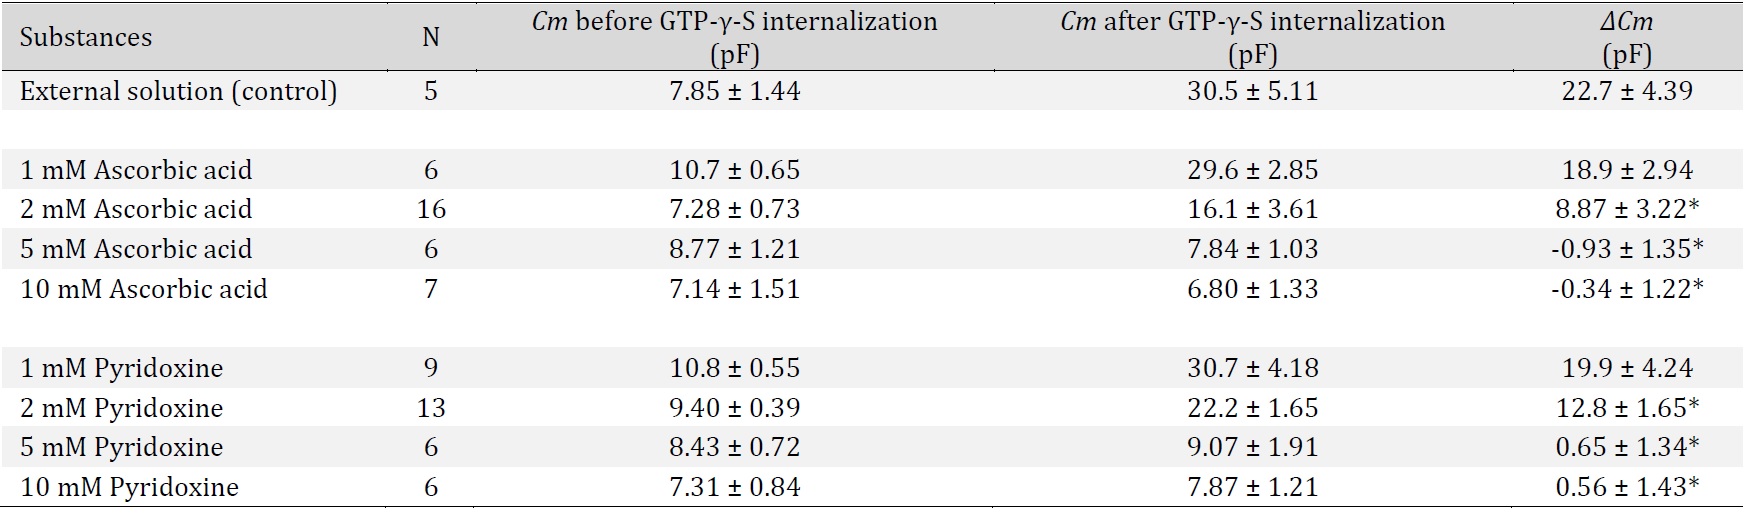
Task: Click the value 7.85 ± 1.44
Action: [735, 91]
